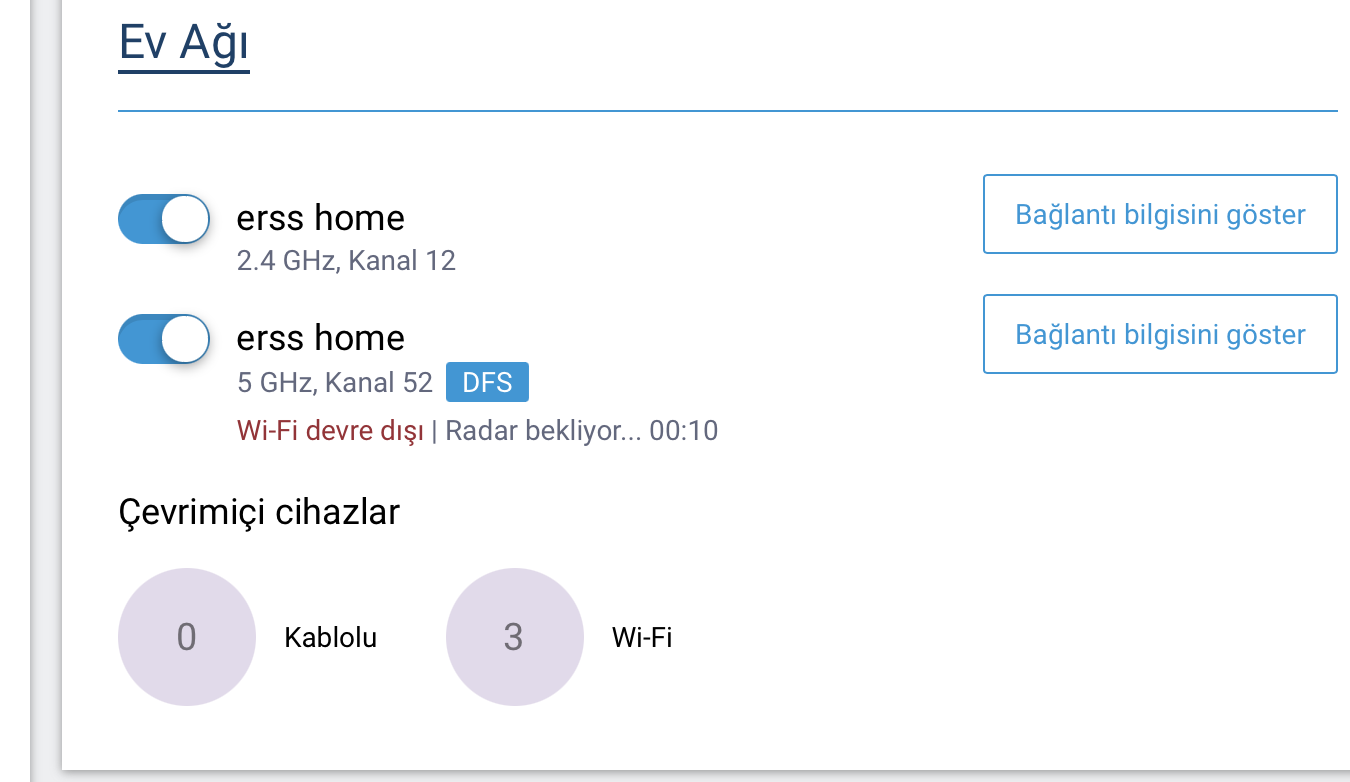Click the Wi-Fi label next to device count
Screen dimensions: 1350x782
pyautogui.click(x=642, y=638)
